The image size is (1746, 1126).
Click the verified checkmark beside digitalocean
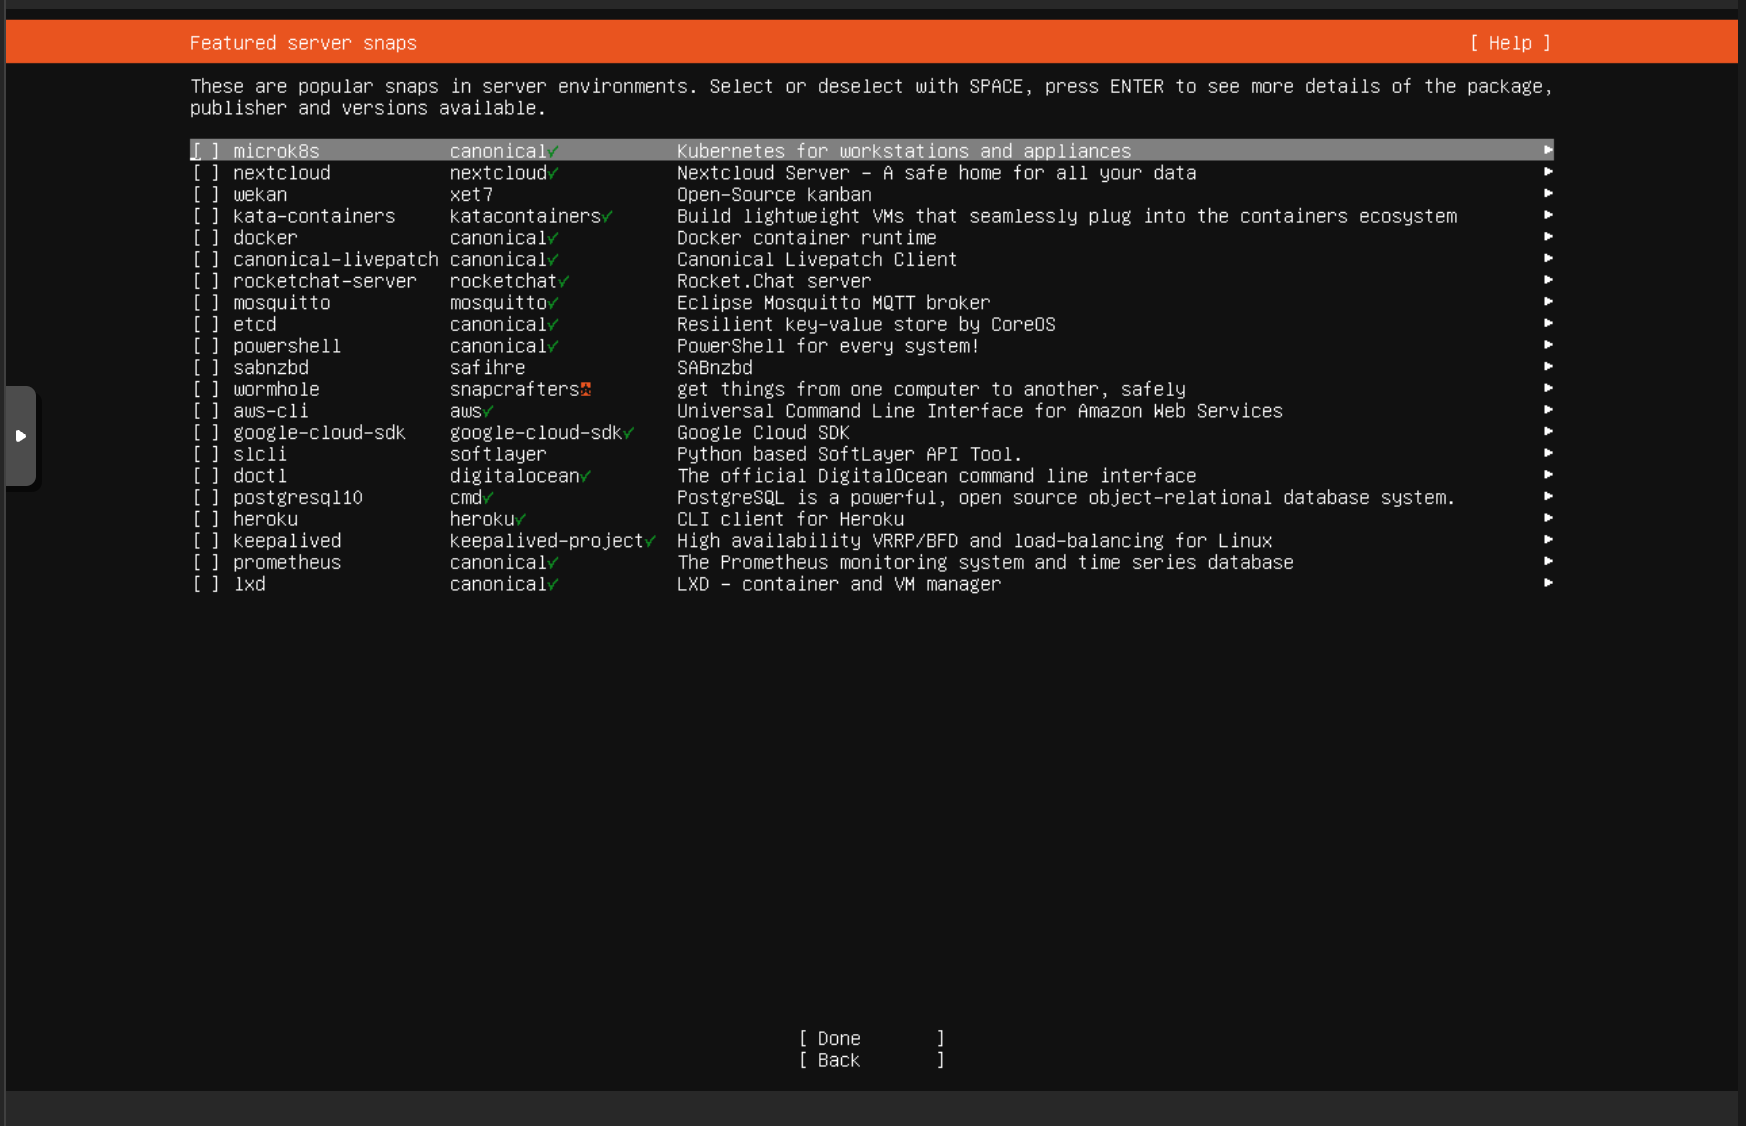pos(586,477)
